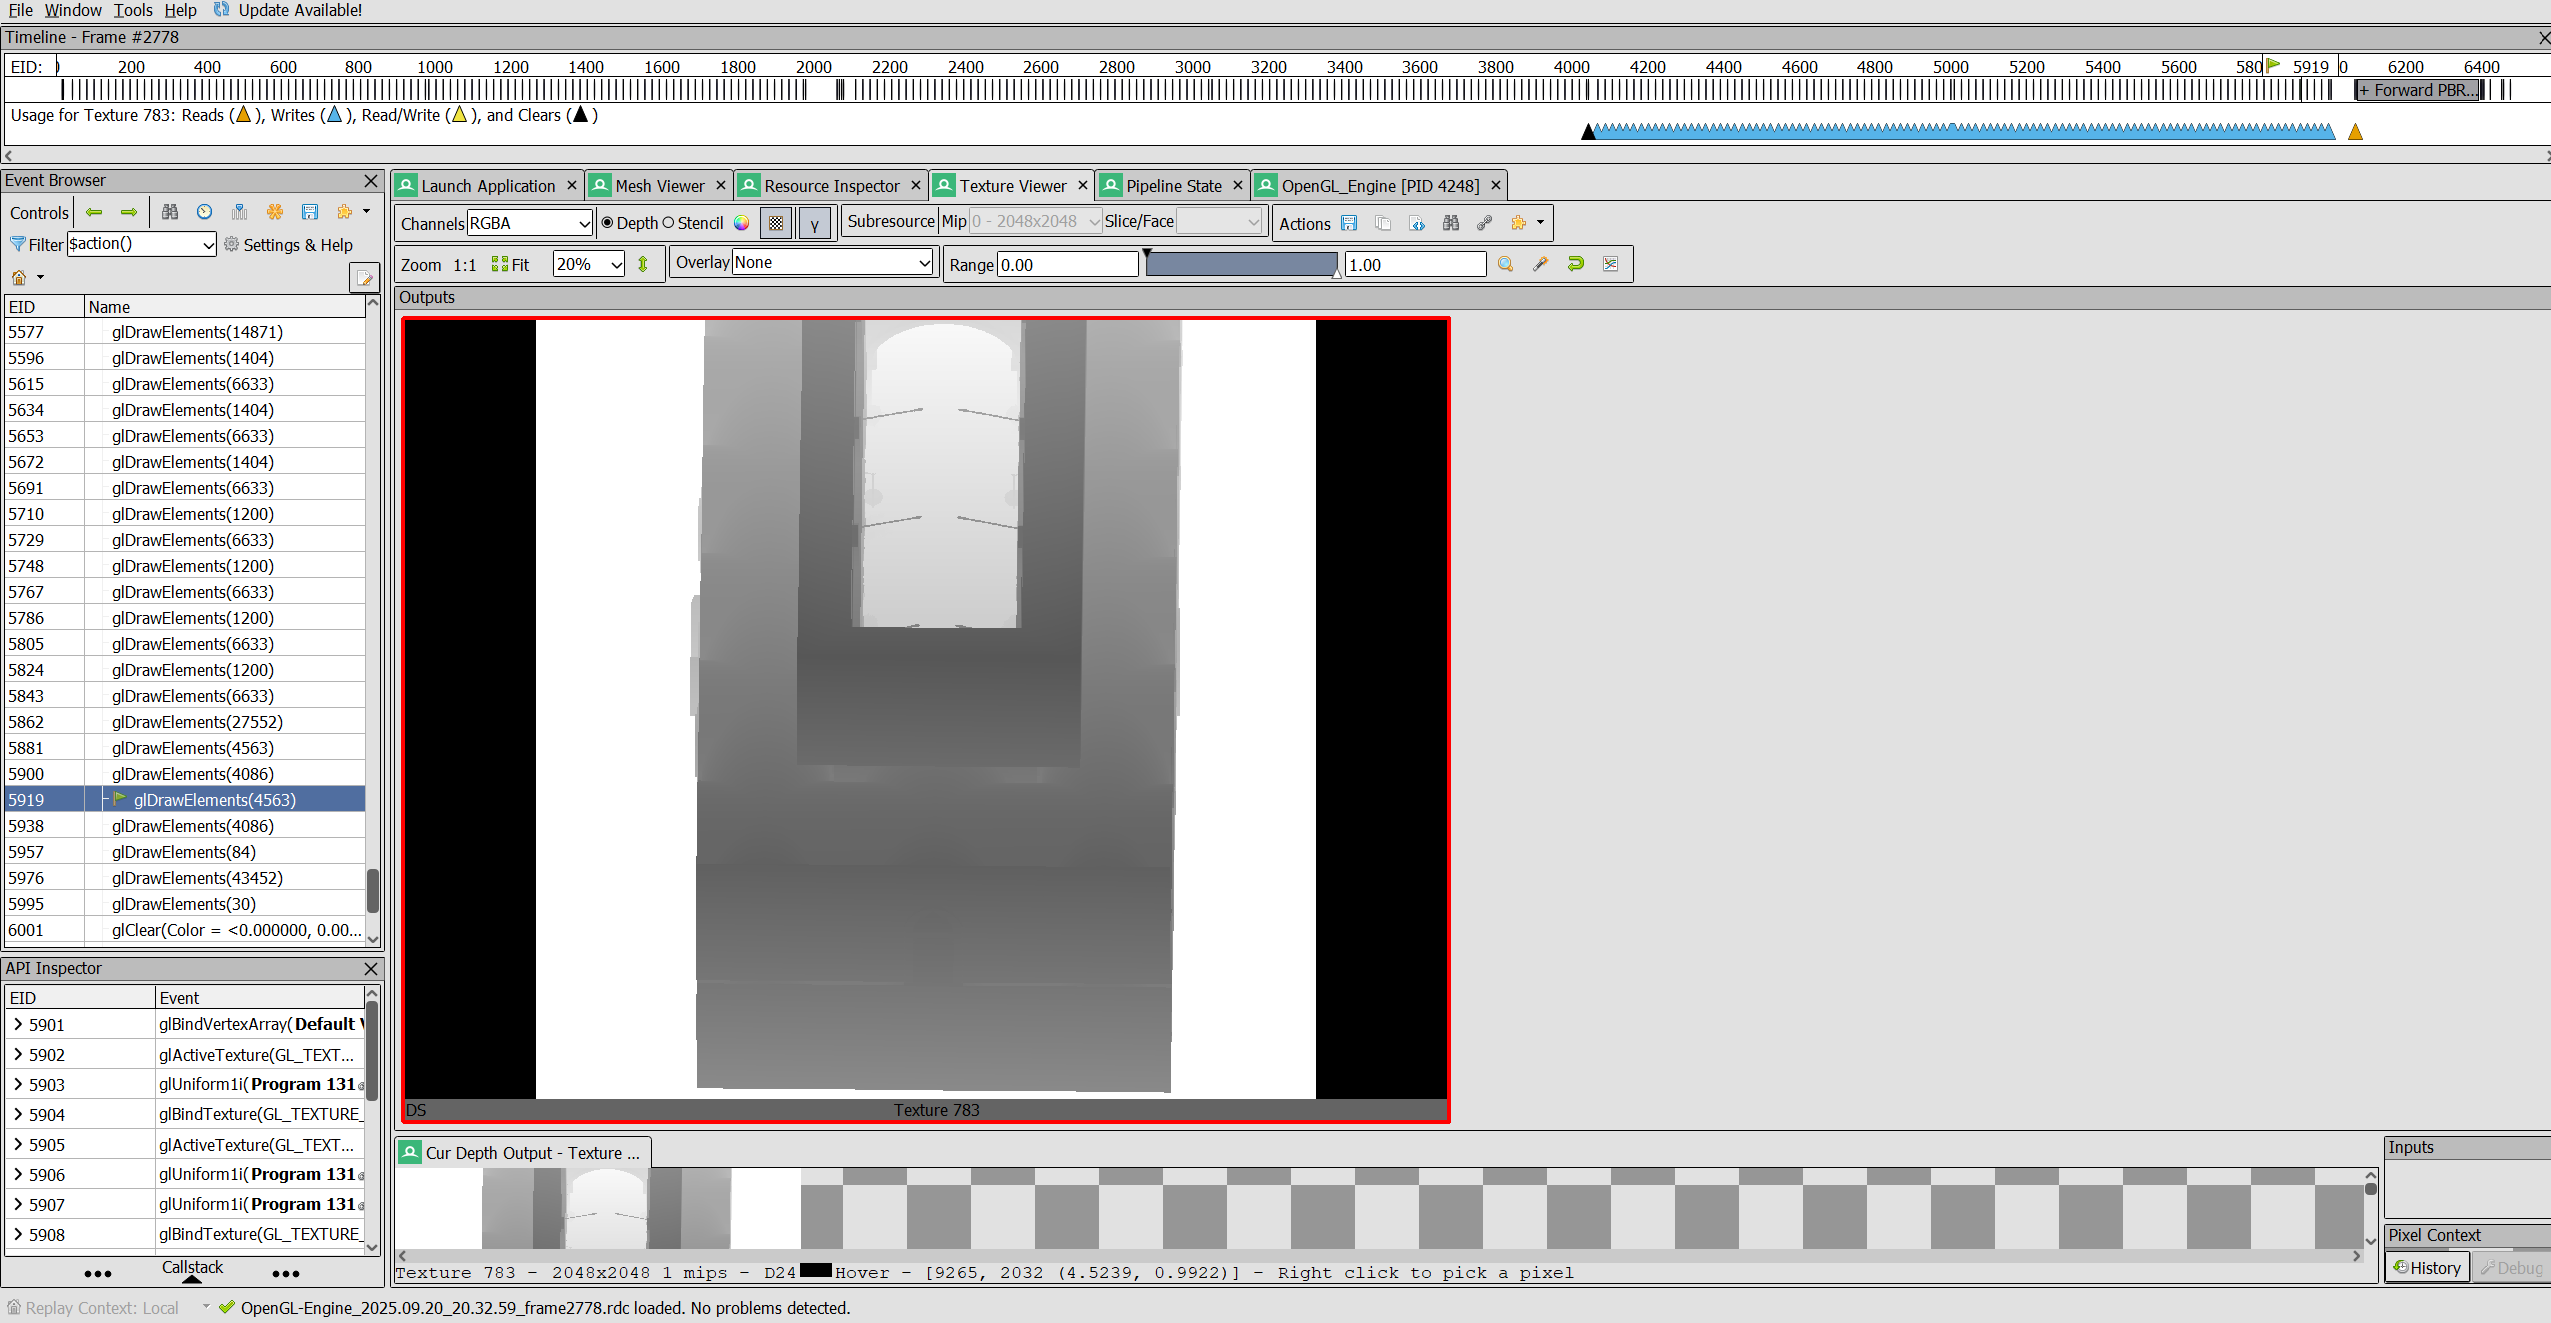
Task: Click the flip vertically green arrow icon
Action: 643,264
